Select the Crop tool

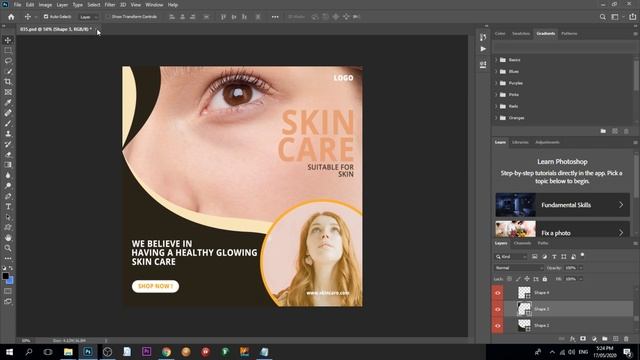[x=8, y=82]
